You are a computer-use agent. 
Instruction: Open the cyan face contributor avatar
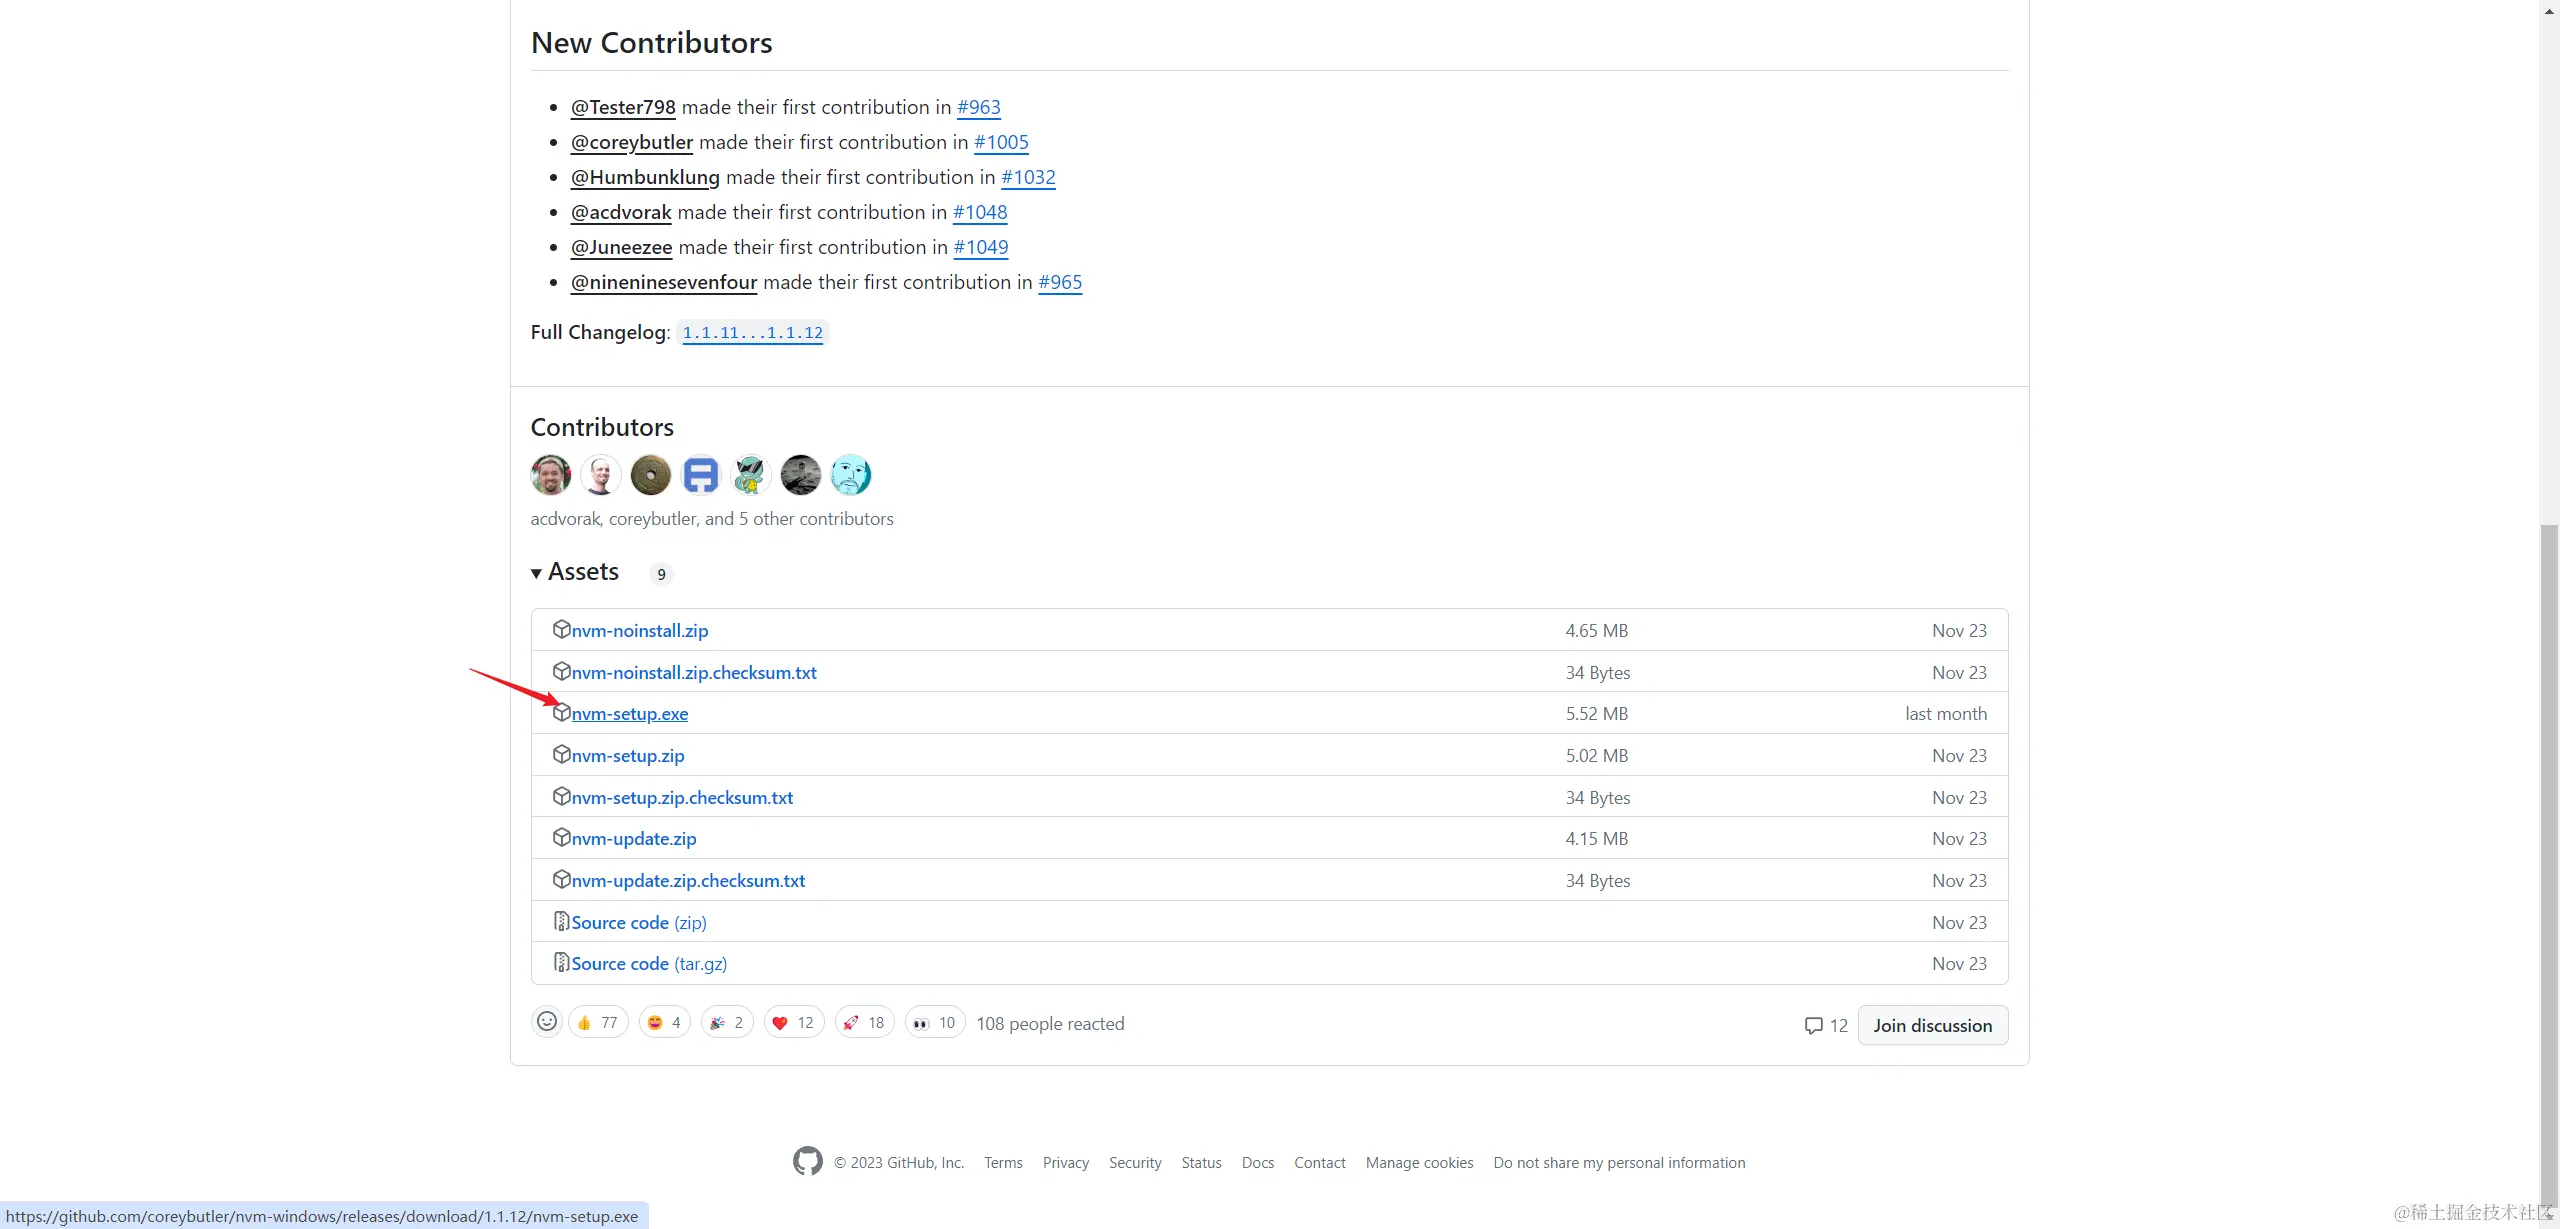coord(851,475)
